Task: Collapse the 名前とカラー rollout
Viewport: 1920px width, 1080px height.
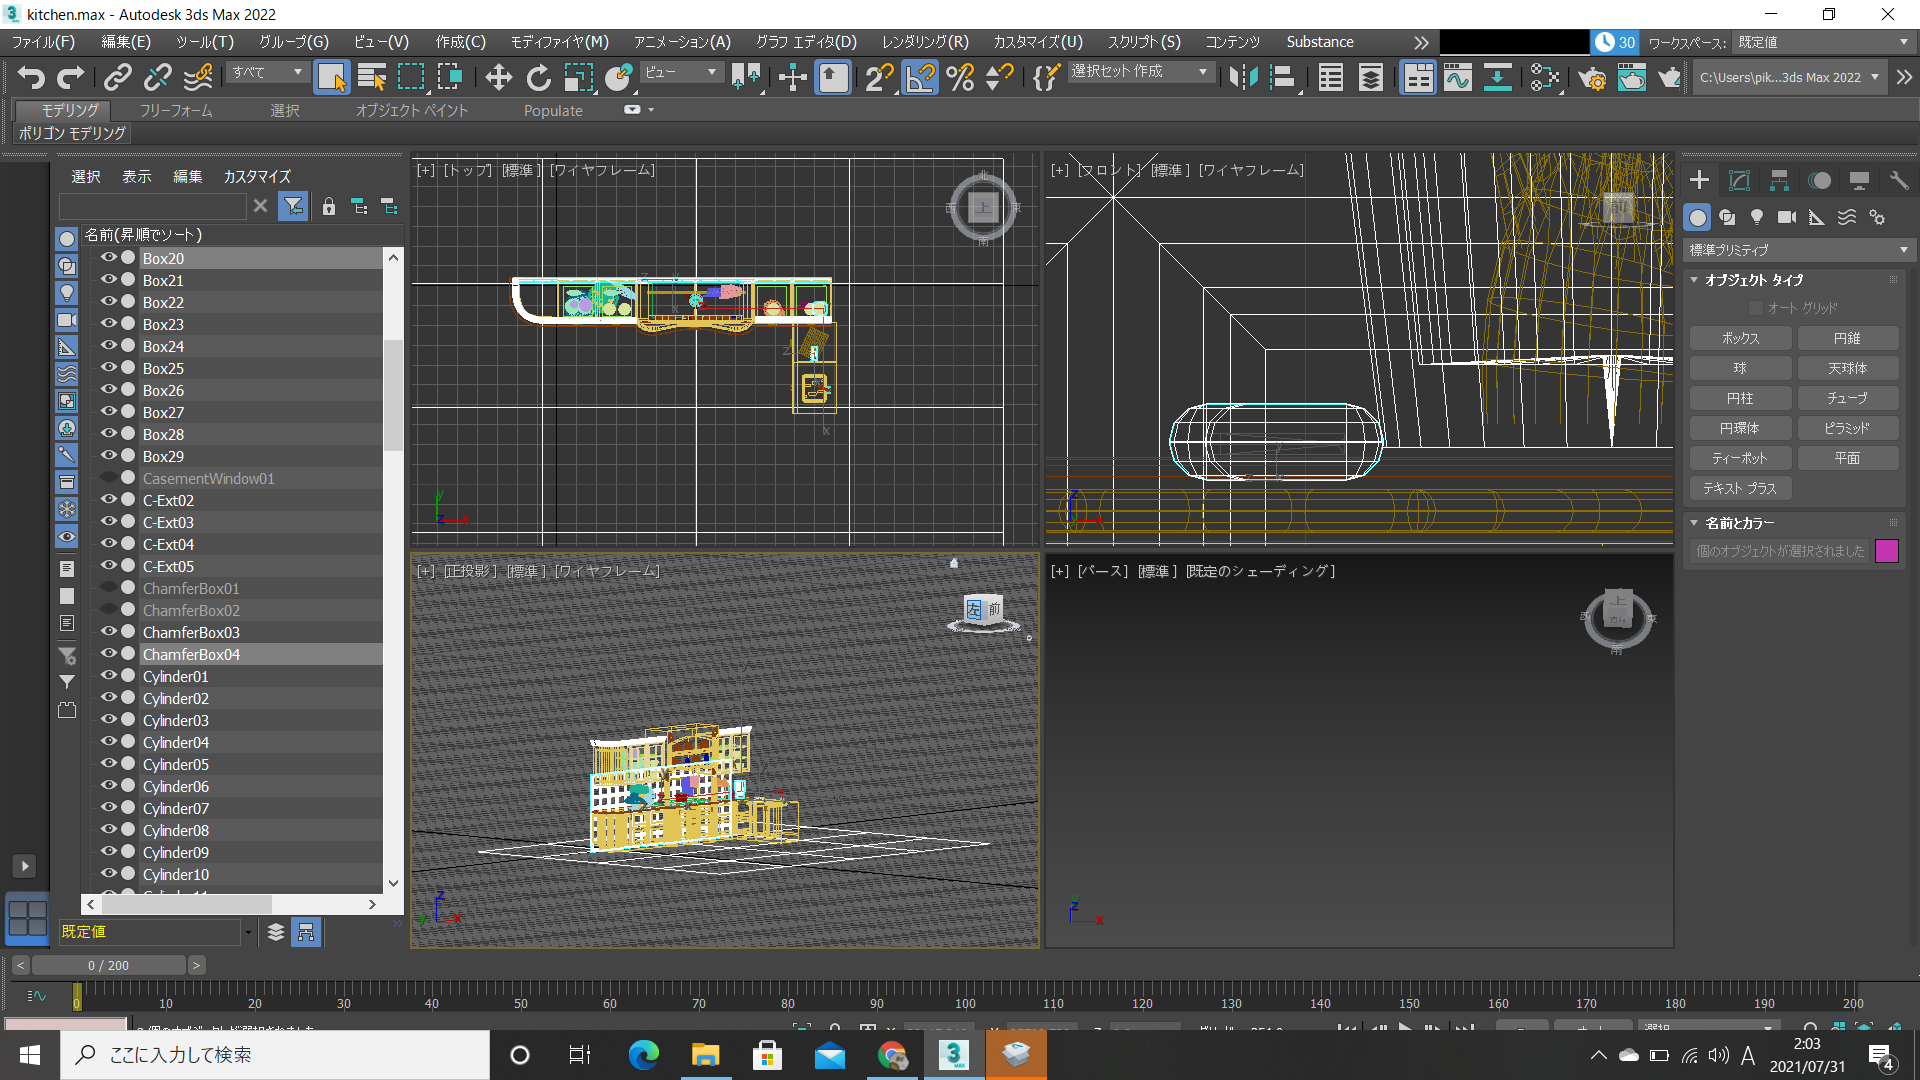Action: tap(1695, 523)
